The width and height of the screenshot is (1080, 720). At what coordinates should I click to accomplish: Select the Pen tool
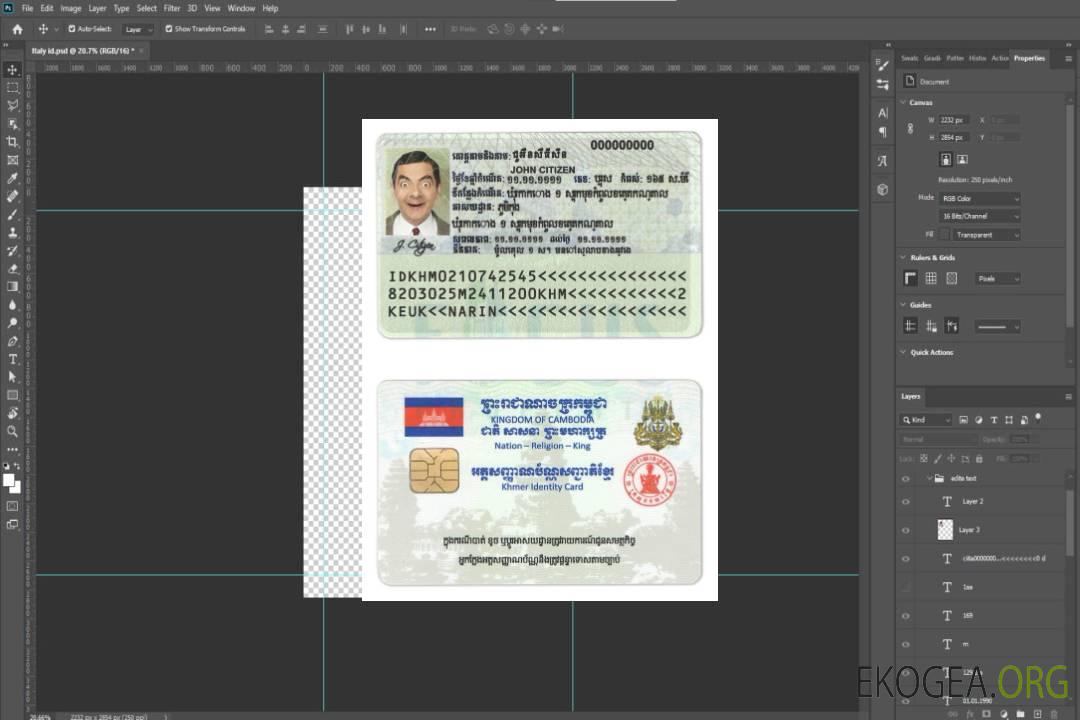coord(12,341)
